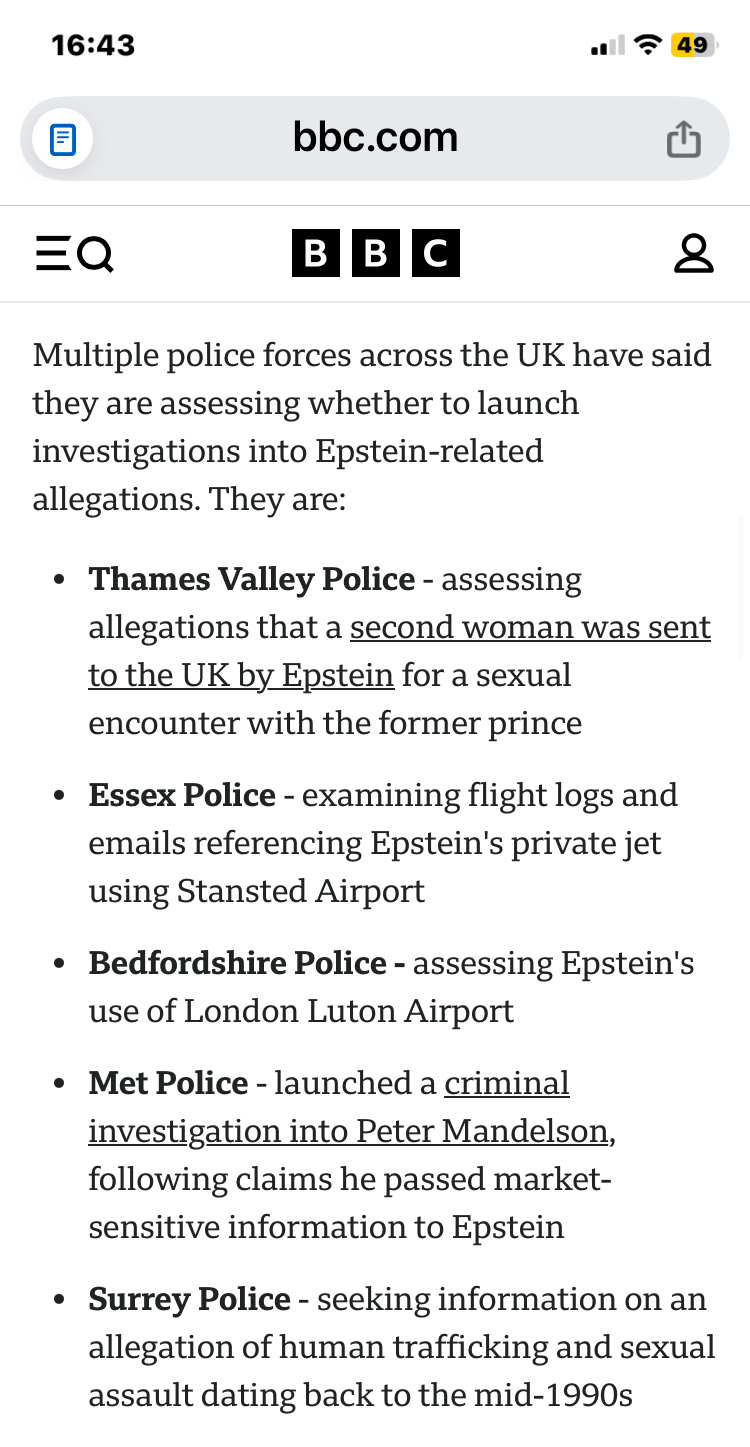Viewport: 750px width, 1447px height.
Task: Open the account profile icon
Action: point(693,254)
